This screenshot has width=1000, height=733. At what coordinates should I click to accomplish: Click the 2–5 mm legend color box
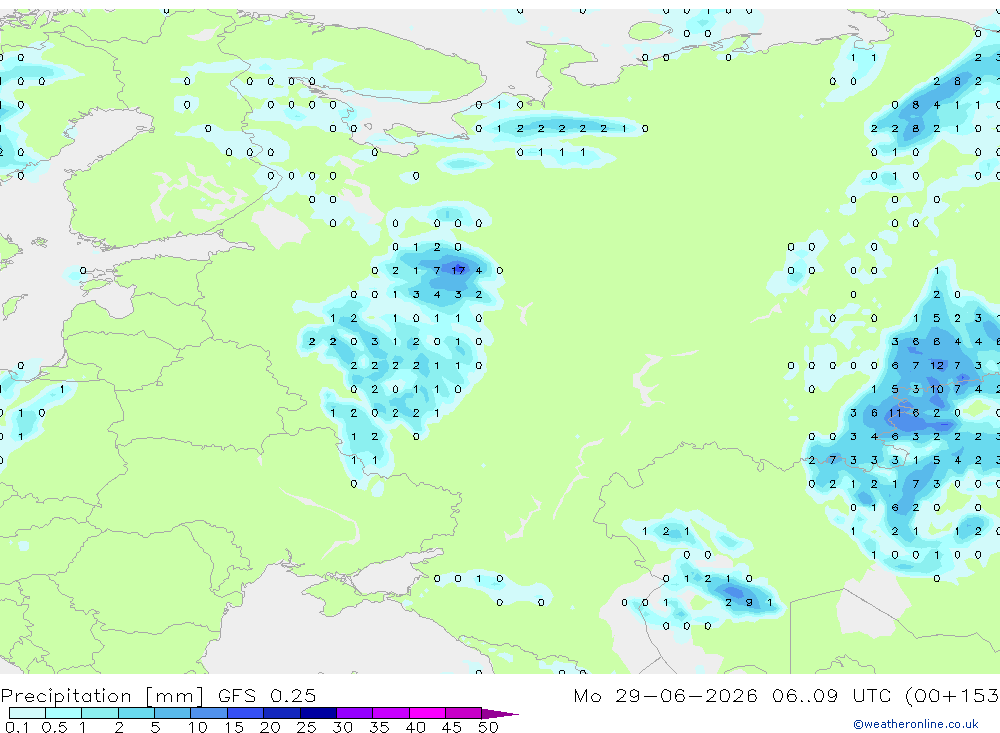tap(136, 713)
